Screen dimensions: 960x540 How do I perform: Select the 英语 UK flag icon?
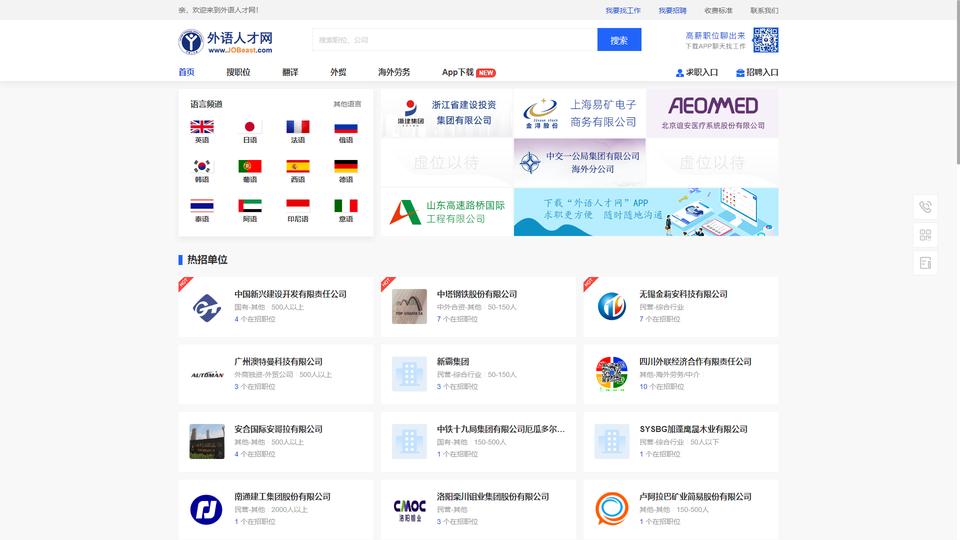point(201,127)
